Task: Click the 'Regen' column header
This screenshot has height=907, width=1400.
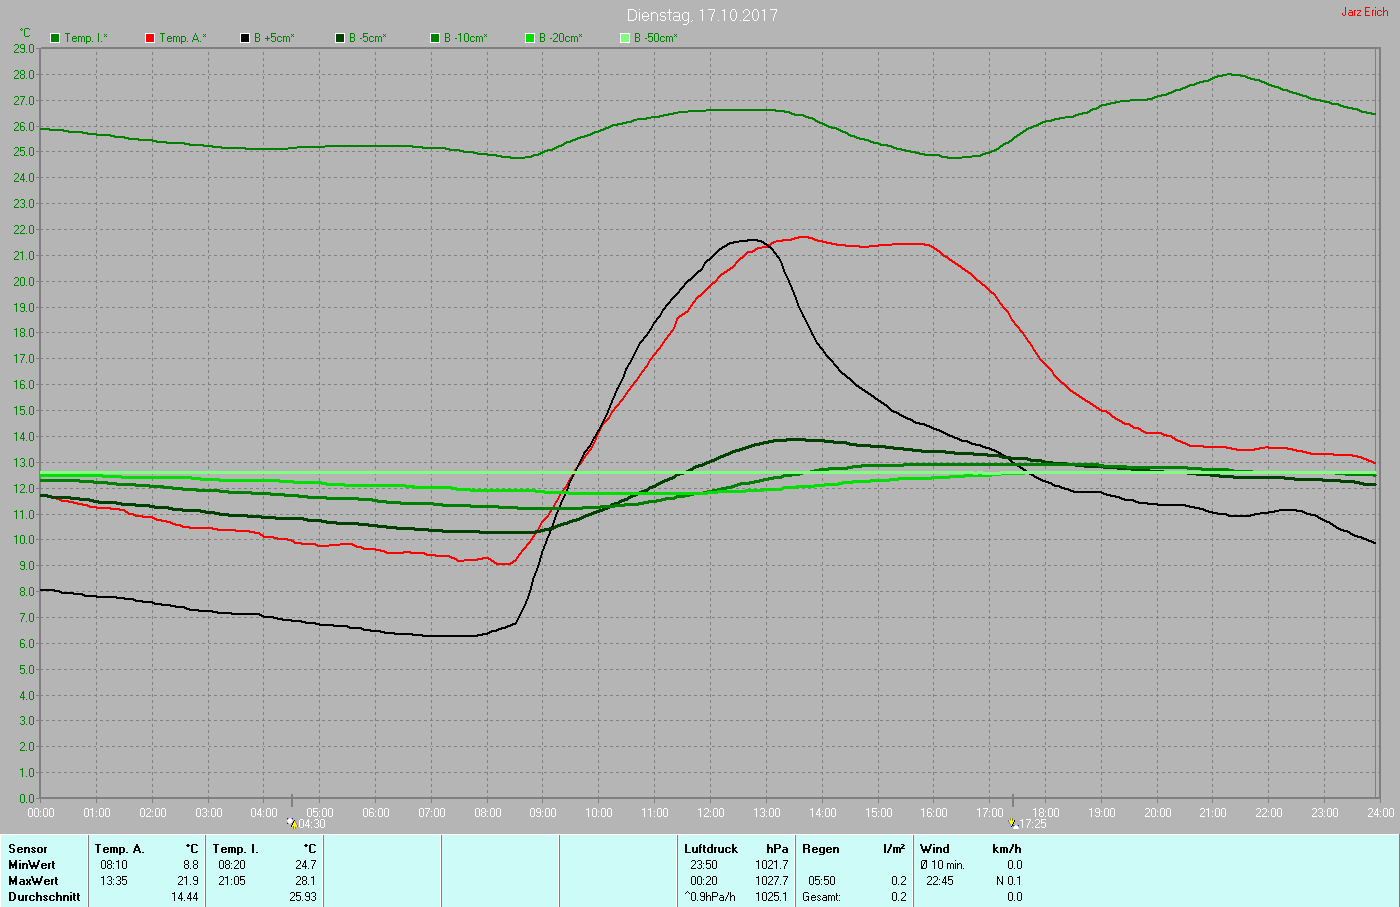Action: click(x=821, y=849)
